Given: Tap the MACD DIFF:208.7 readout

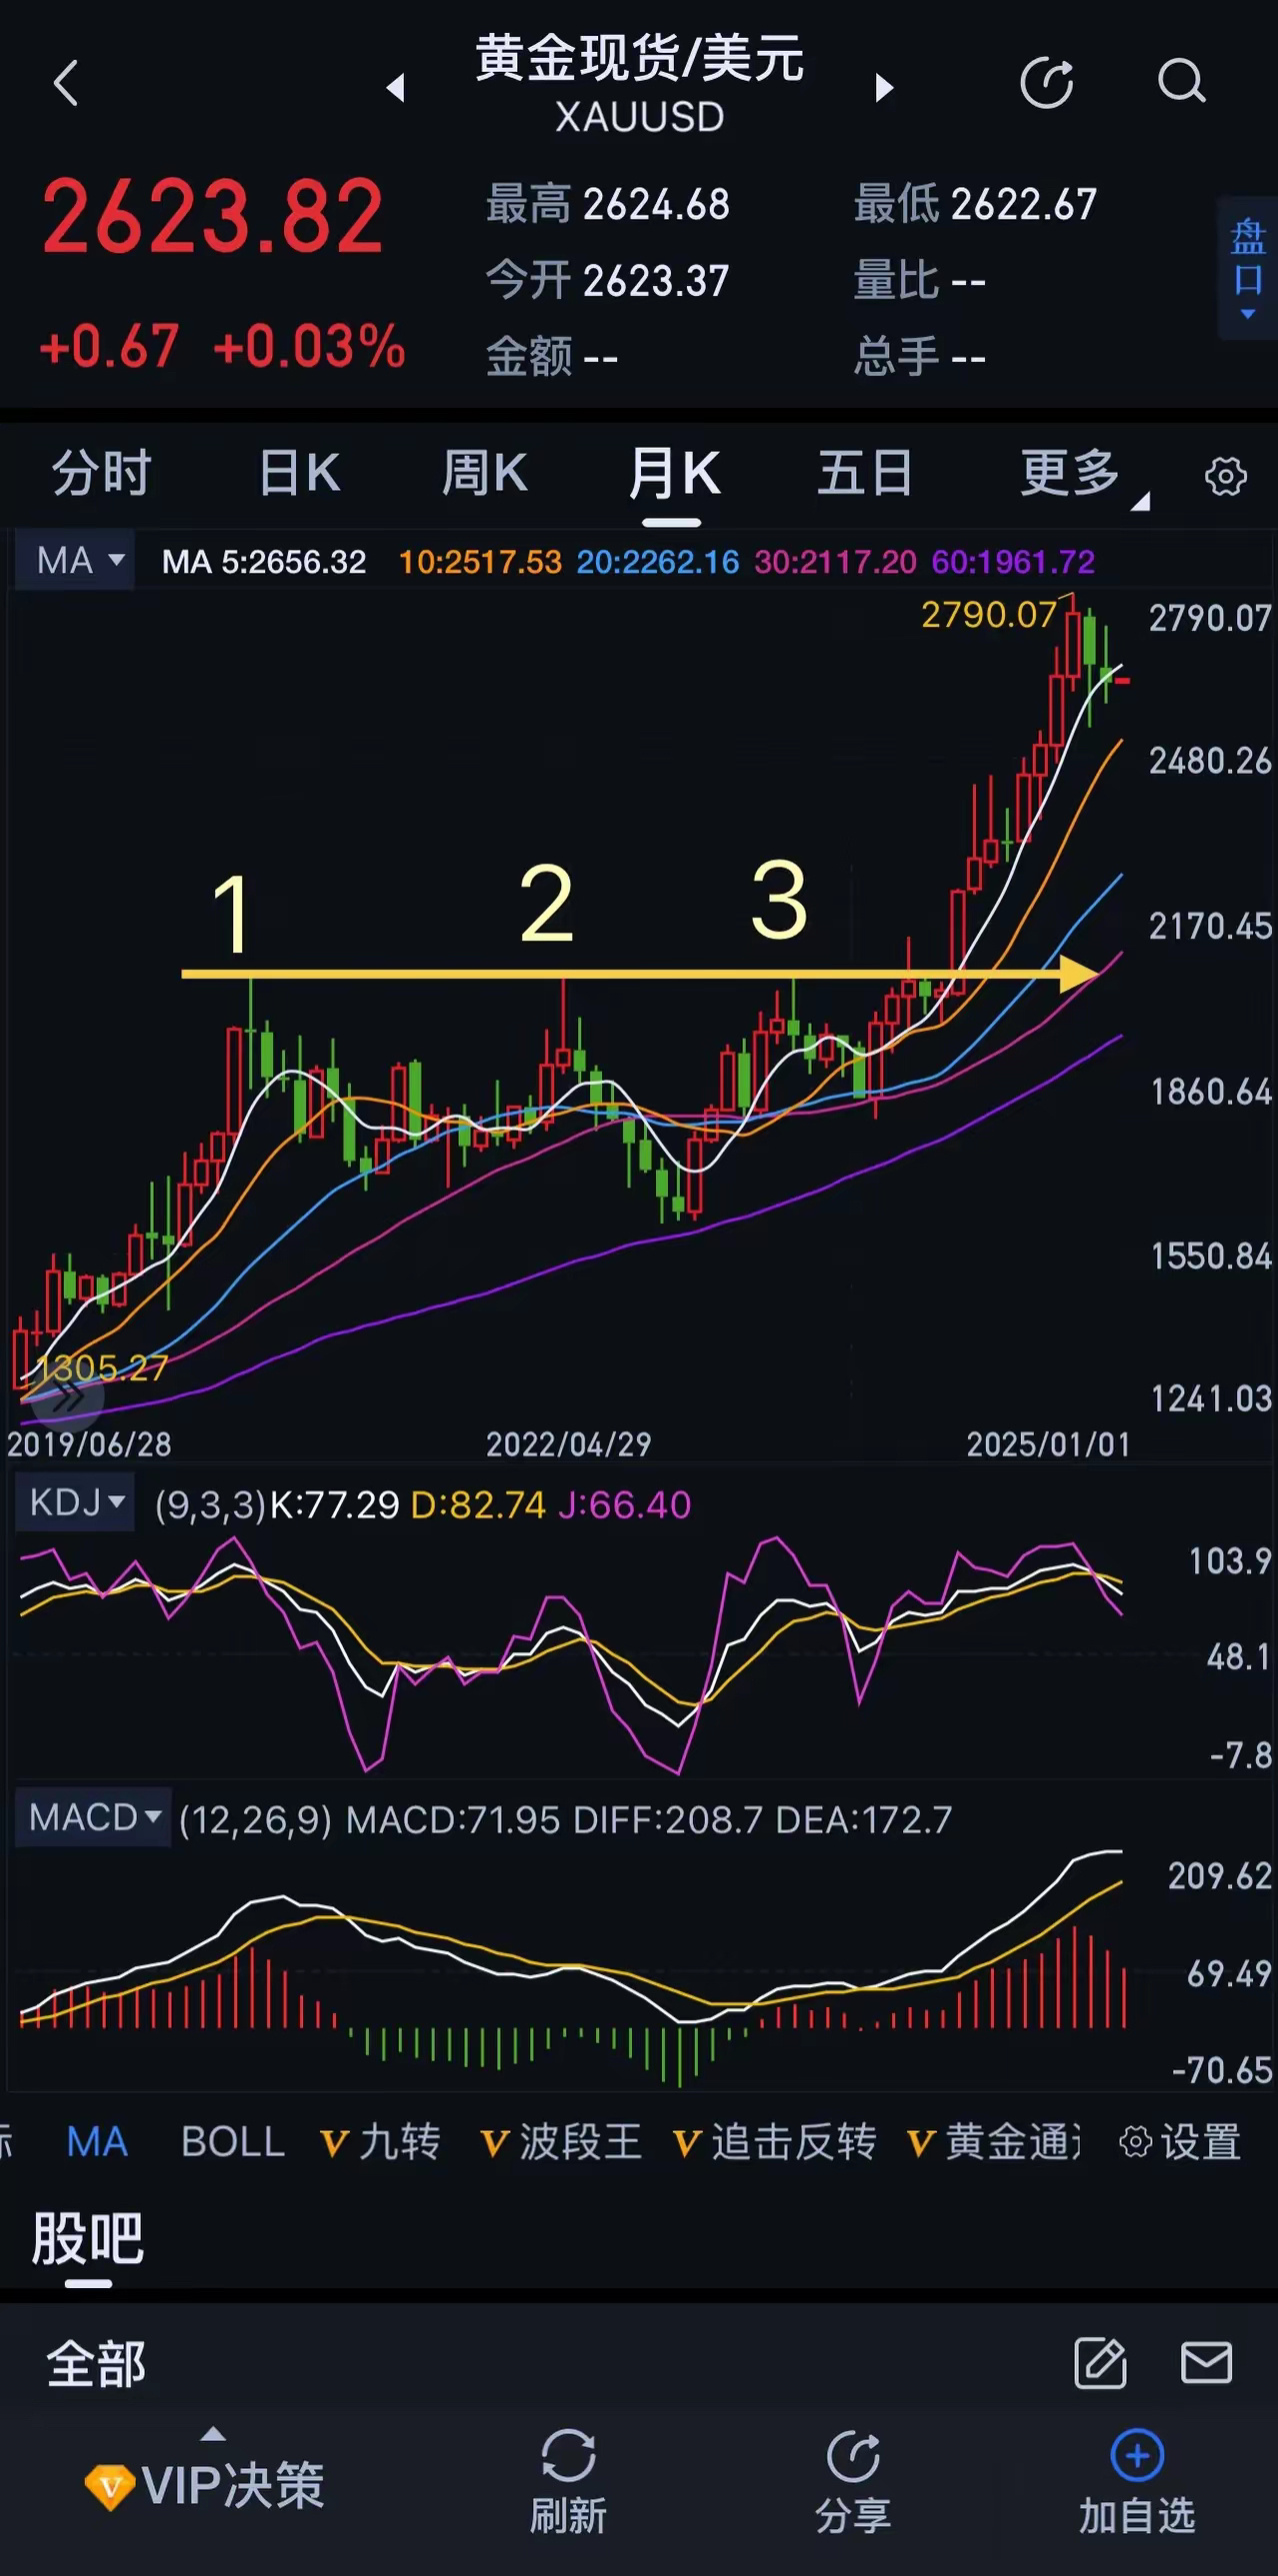Looking at the screenshot, I should click(668, 1820).
